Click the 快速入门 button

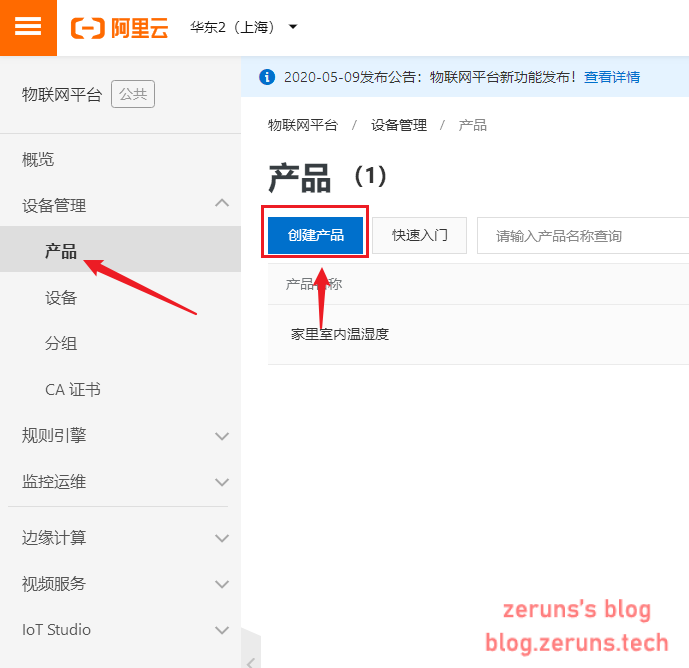419,235
